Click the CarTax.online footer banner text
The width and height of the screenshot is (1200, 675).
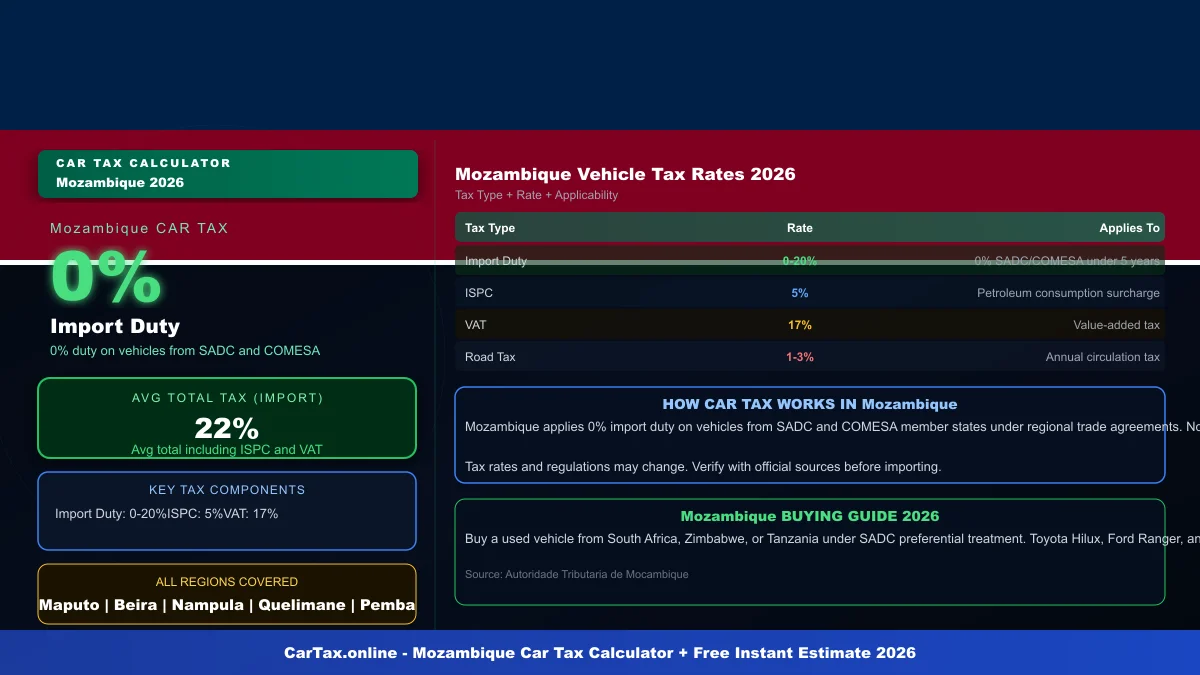coord(600,652)
